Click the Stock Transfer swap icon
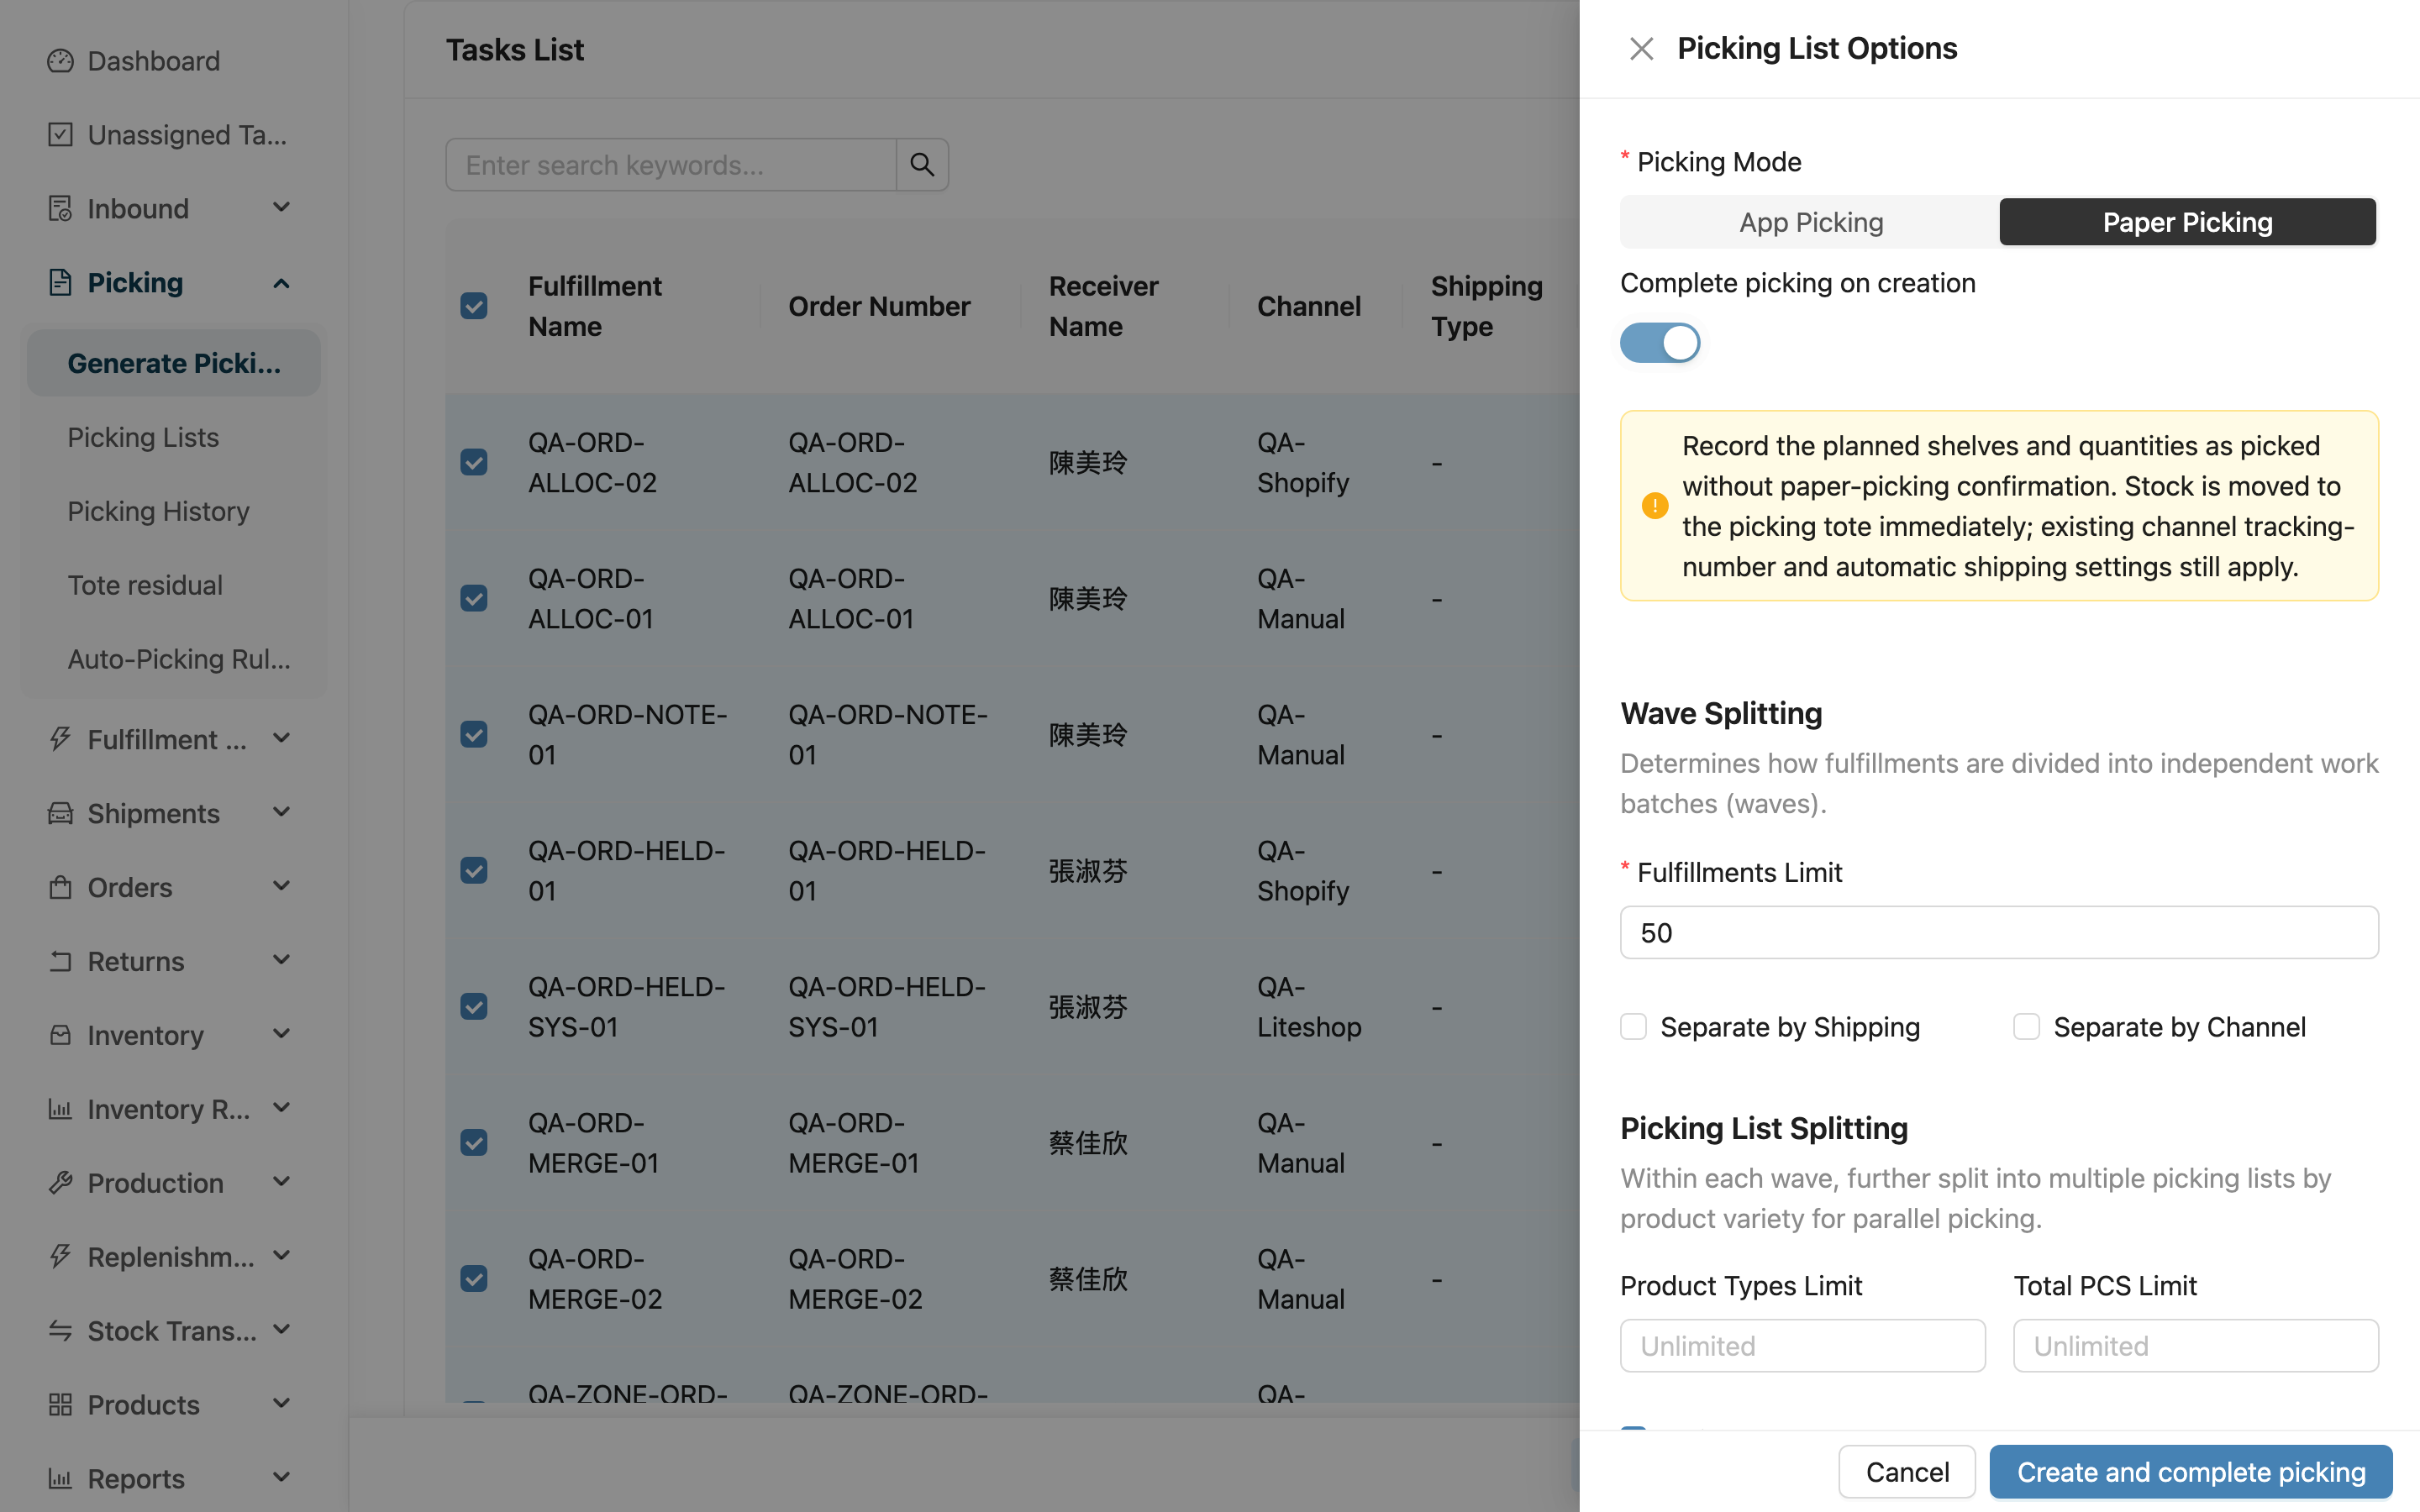Screen dimensions: 2420x1512 [60, 1331]
